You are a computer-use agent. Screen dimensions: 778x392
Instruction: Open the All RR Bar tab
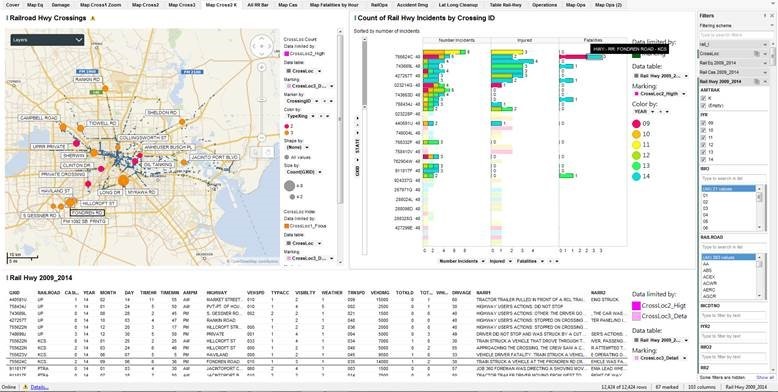coord(257,4)
